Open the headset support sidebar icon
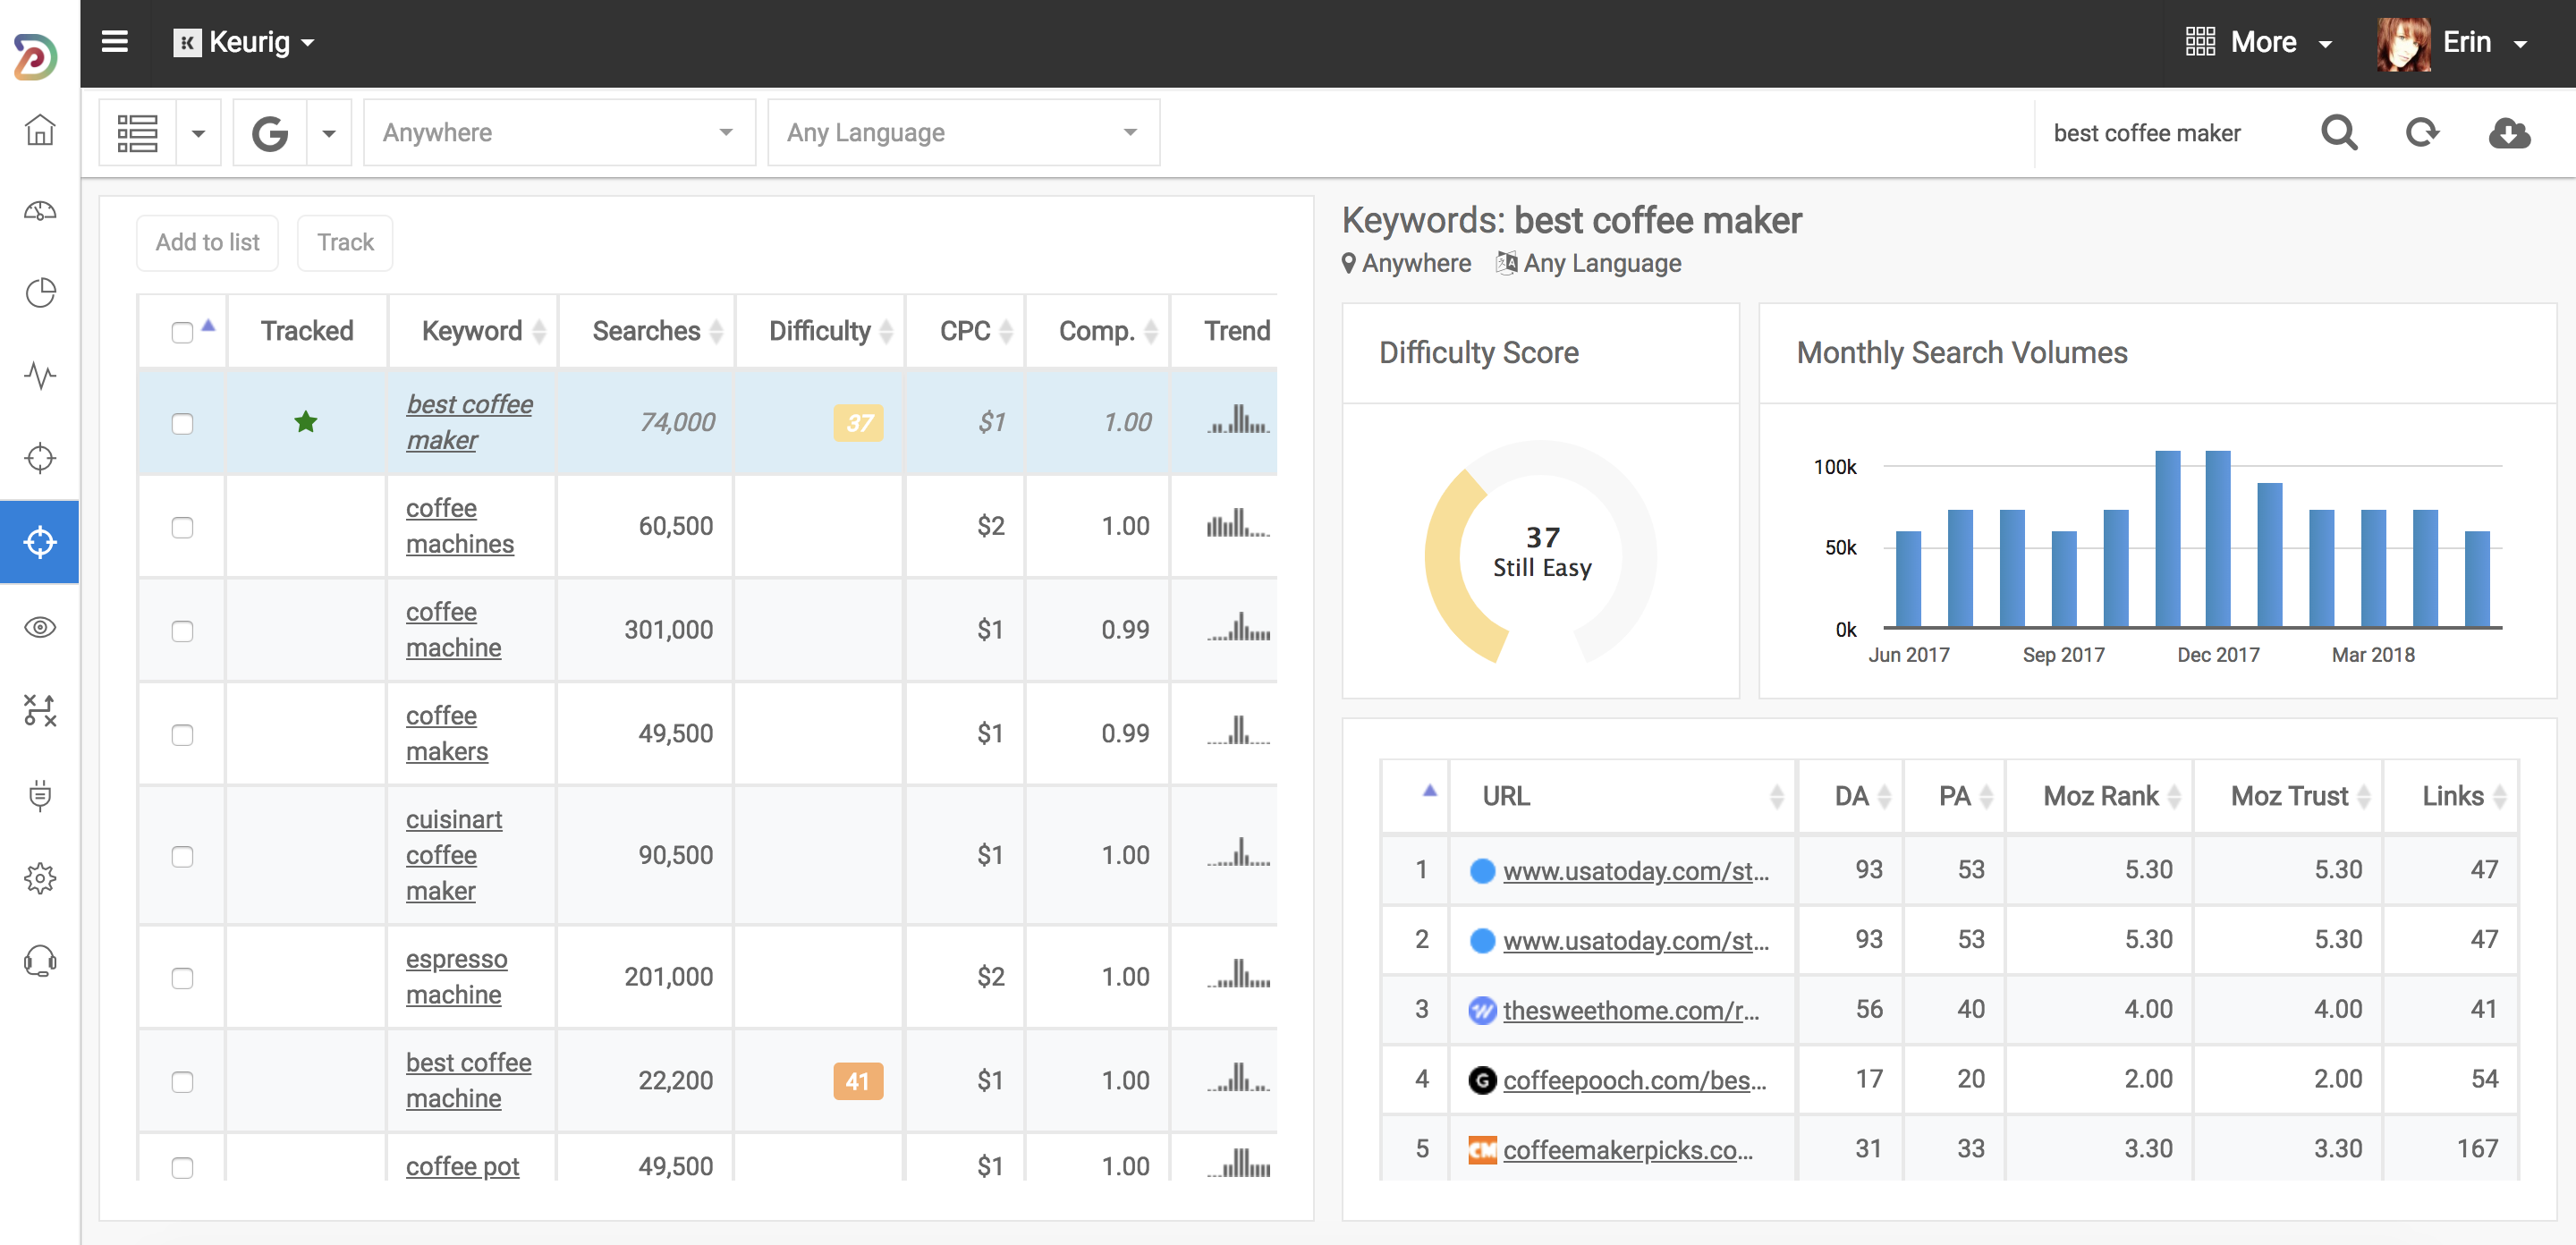 tap(40, 961)
